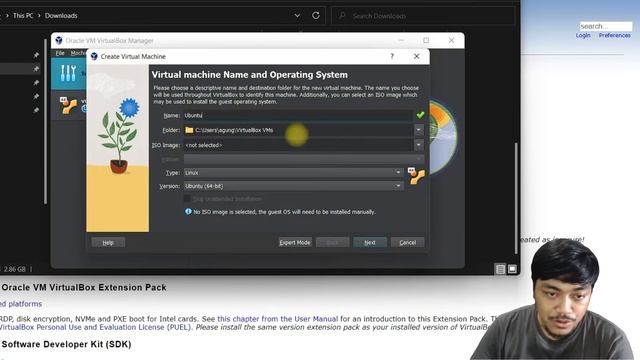Click the Folder path text C:\Users\agung\VirtualBox VMs

pyautogui.click(x=234, y=130)
